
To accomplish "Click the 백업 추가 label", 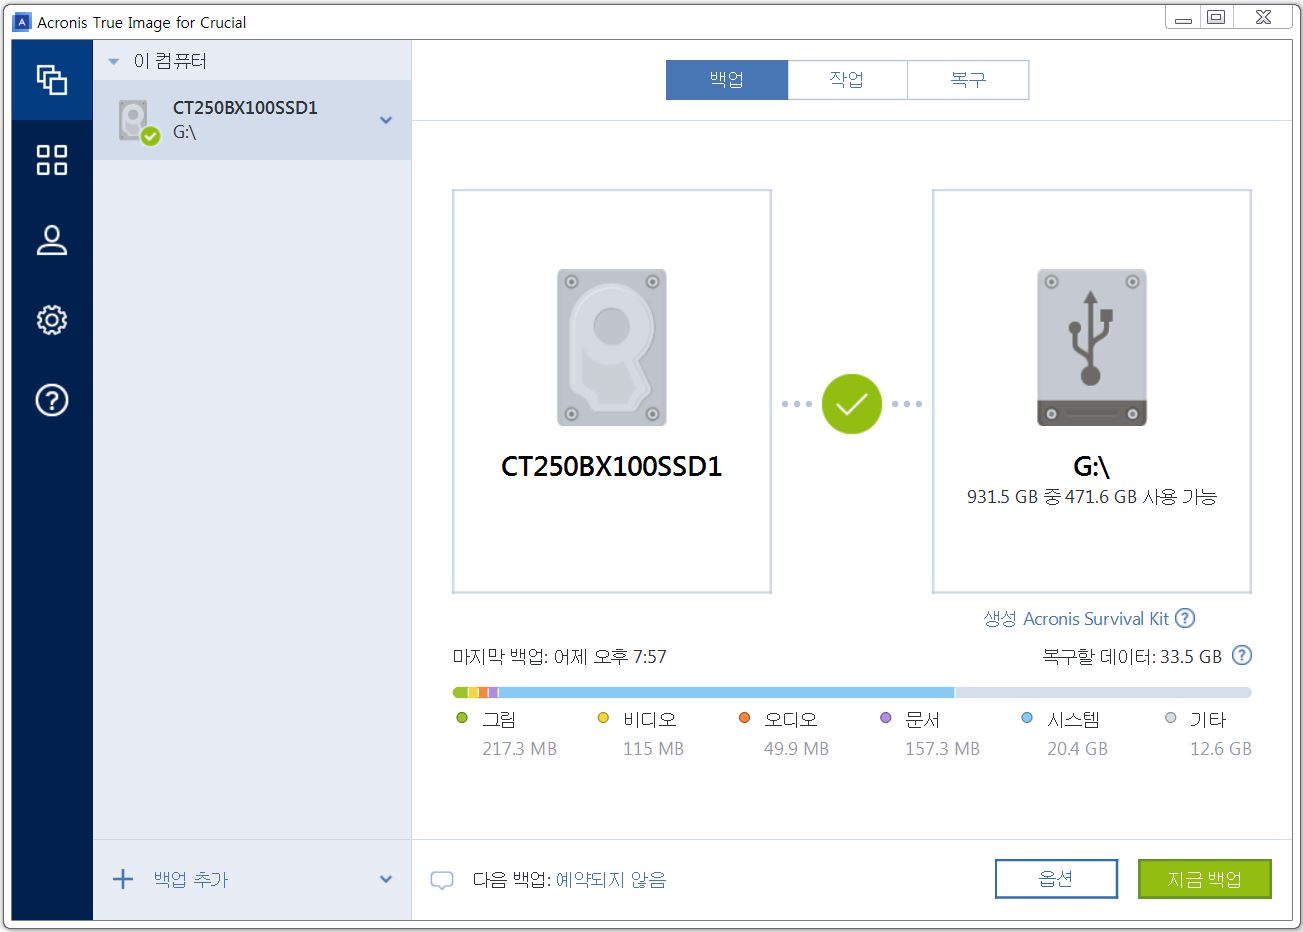I will 191,879.
